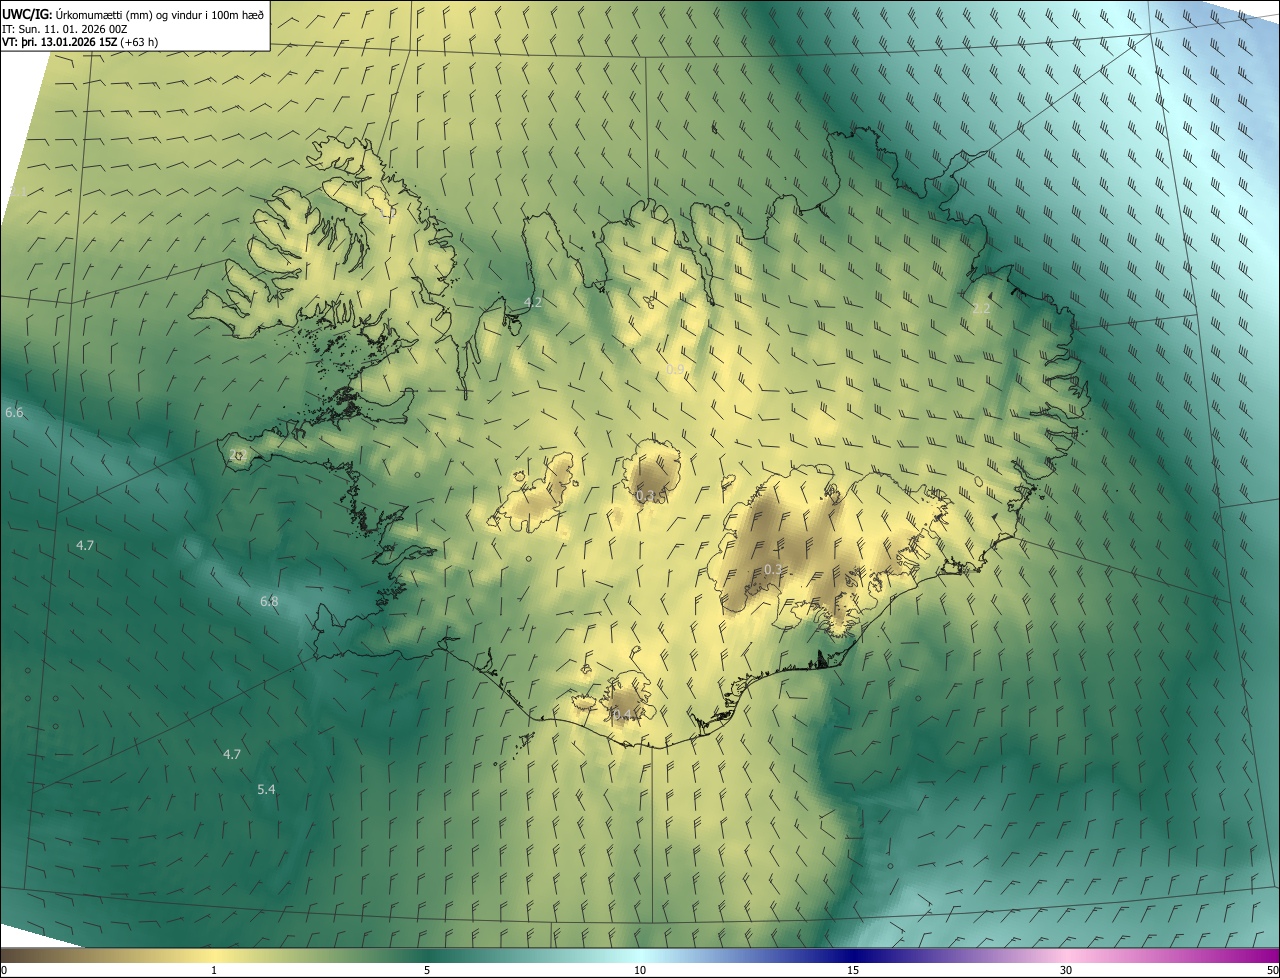This screenshot has height=978, width=1280.
Task: Click the 6.6 value label
Action: click(14, 413)
